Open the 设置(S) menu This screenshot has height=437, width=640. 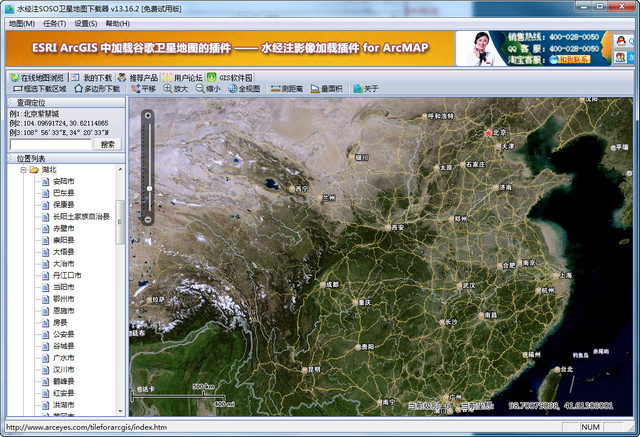pos(86,23)
